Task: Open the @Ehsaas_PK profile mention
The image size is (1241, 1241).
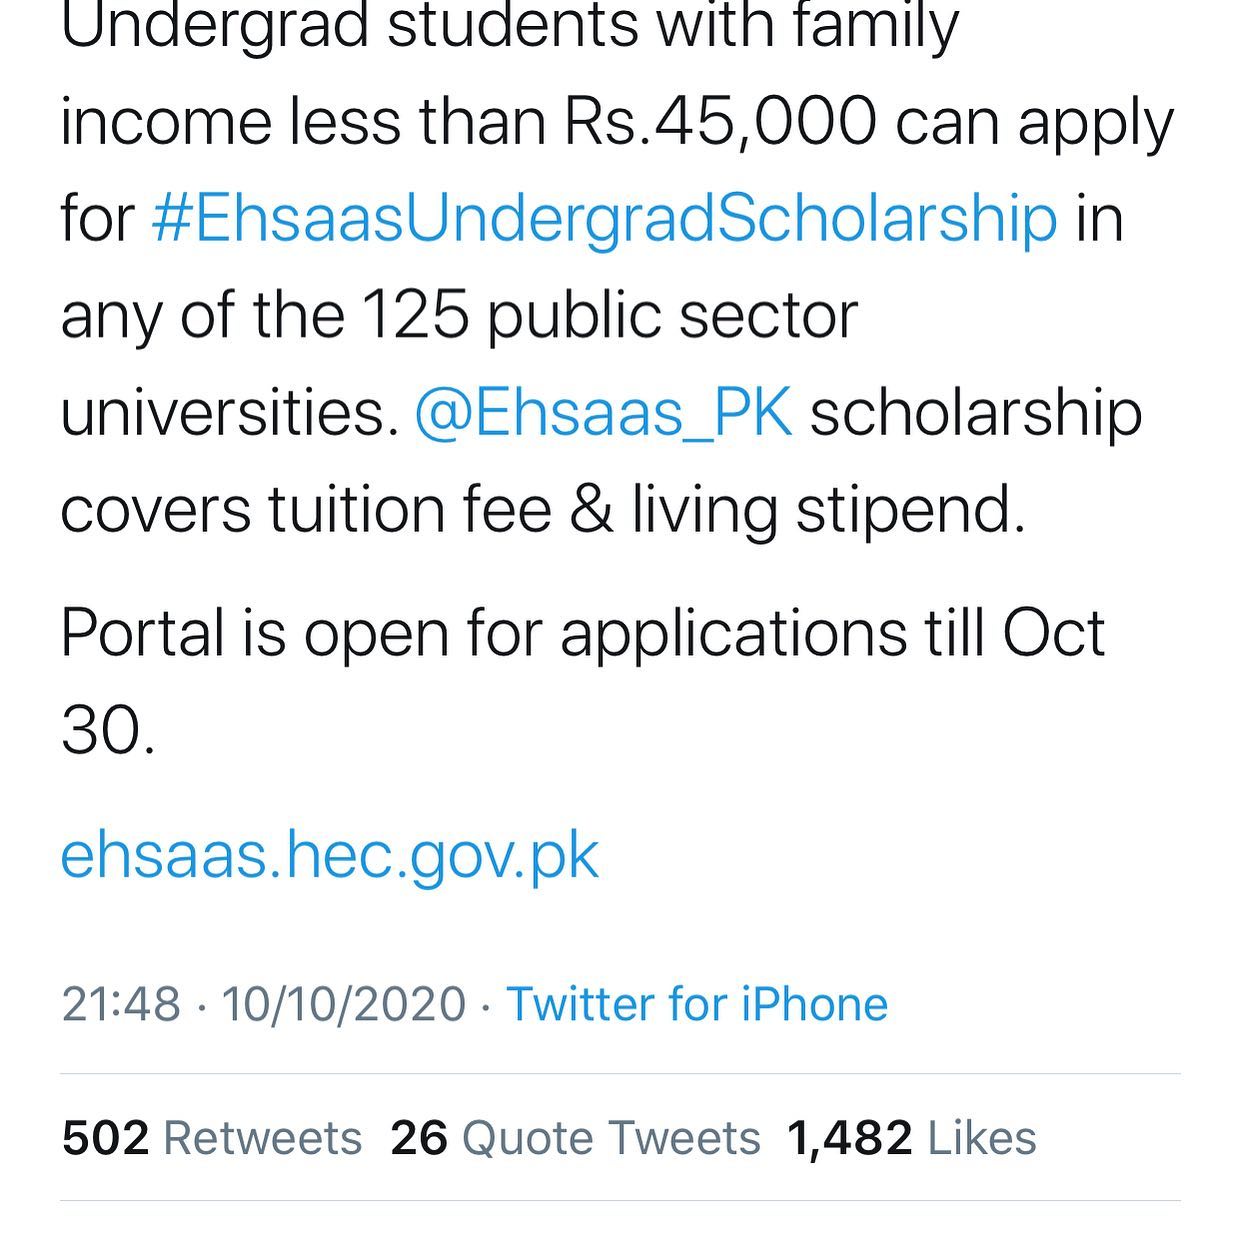Action: click(x=604, y=413)
